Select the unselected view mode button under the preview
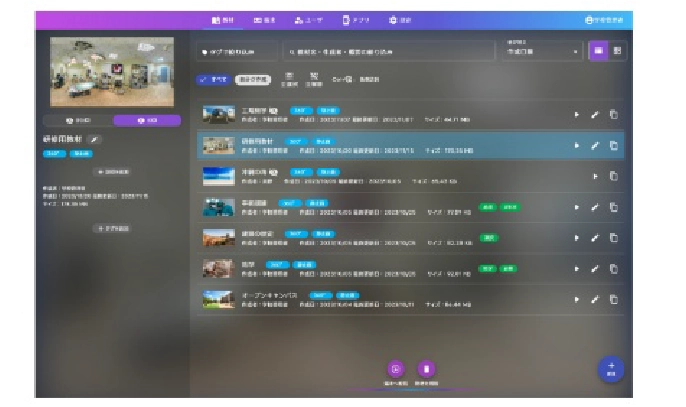The width and height of the screenshot is (686, 407). [78, 120]
